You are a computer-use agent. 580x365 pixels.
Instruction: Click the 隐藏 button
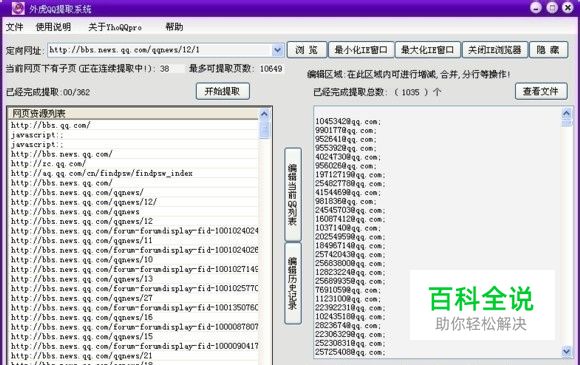549,50
